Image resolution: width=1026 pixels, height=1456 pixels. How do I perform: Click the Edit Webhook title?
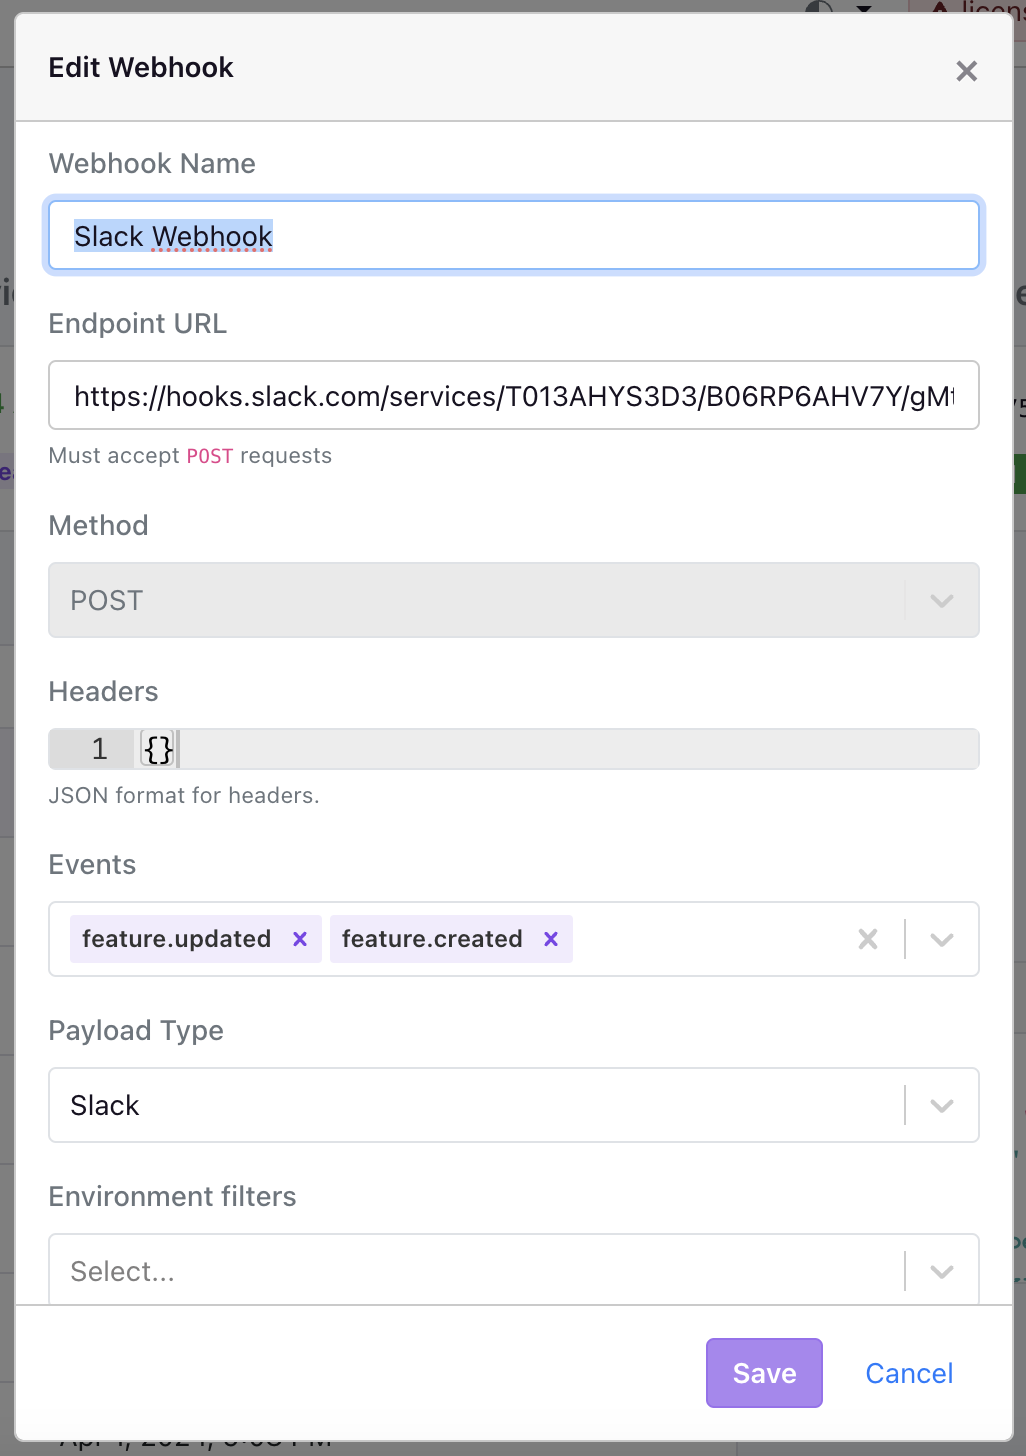point(141,67)
